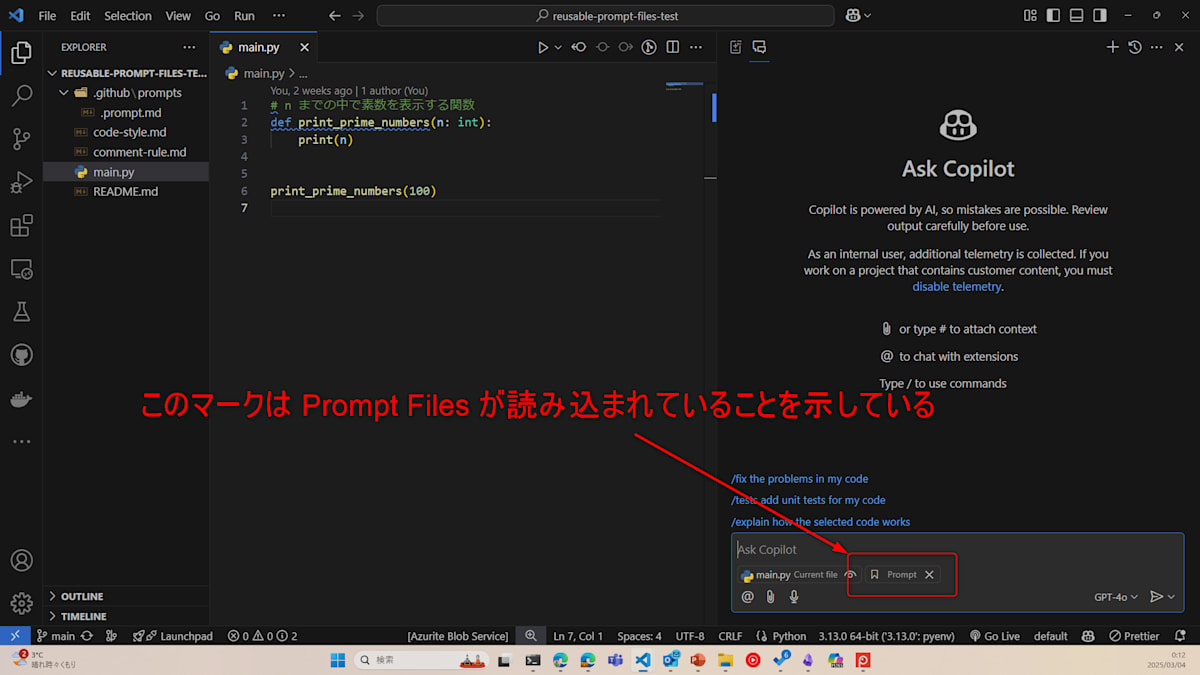This screenshot has width=1200, height=675.
Task: Open code-style.md in the explorer
Action: pyautogui.click(x=126, y=132)
